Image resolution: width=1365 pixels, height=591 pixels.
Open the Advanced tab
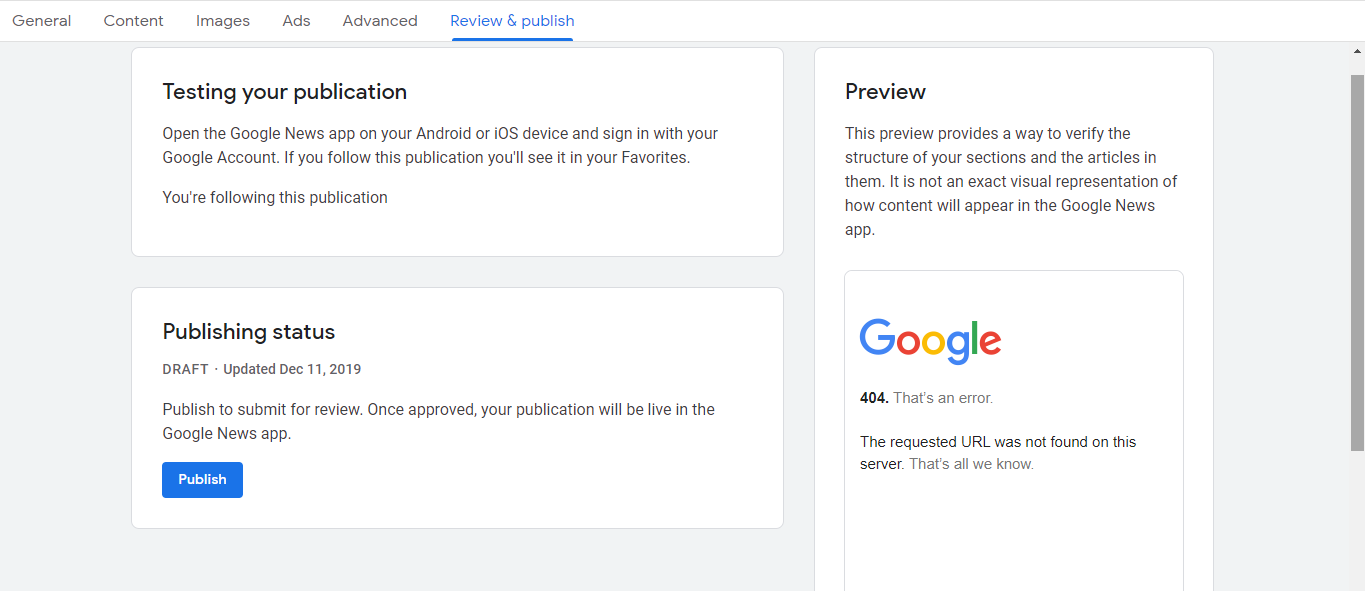[380, 21]
